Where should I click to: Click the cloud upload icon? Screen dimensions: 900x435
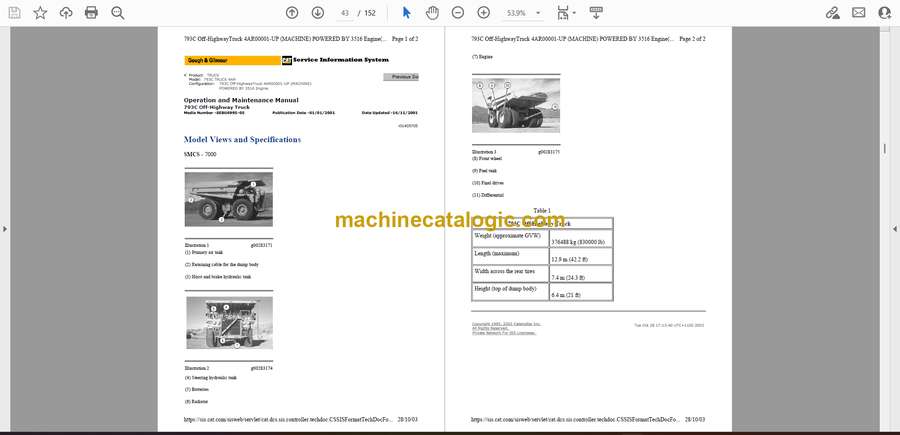pos(66,13)
